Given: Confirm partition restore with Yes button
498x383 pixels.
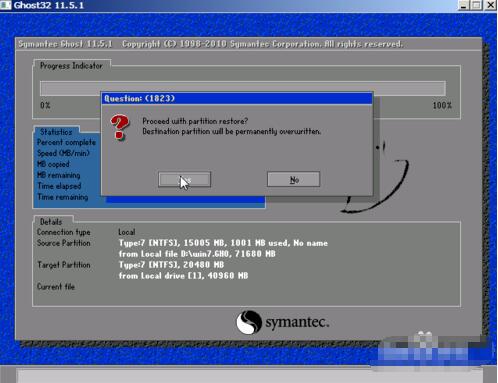Looking at the screenshot, I should coord(184,180).
